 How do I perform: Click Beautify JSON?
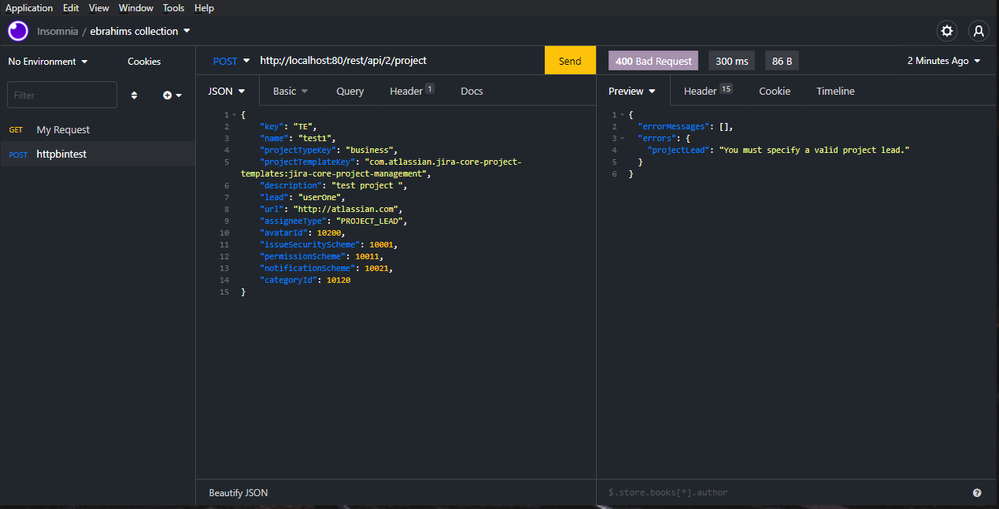238,492
